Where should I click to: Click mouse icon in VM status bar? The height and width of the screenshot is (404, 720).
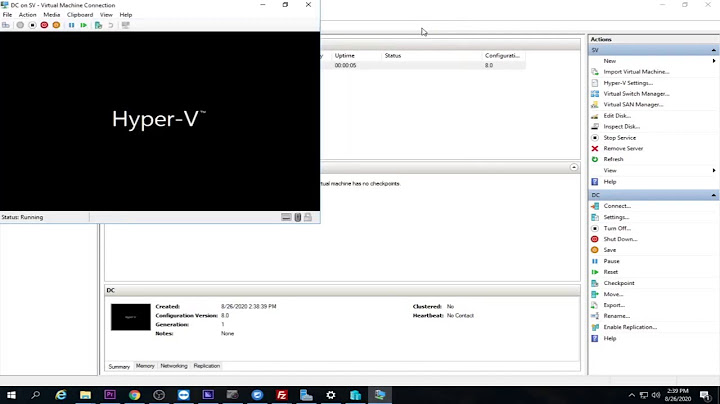click(298, 217)
